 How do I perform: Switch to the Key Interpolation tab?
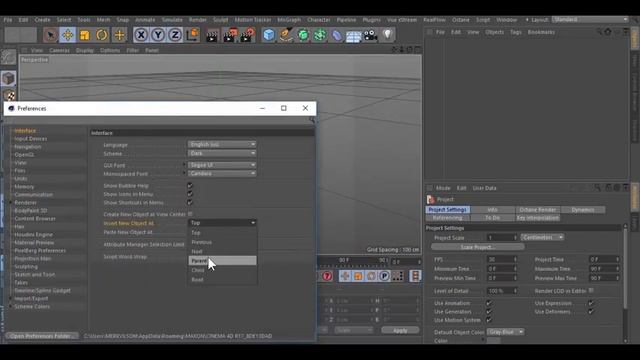pyautogui.click(x=538, y=218)
